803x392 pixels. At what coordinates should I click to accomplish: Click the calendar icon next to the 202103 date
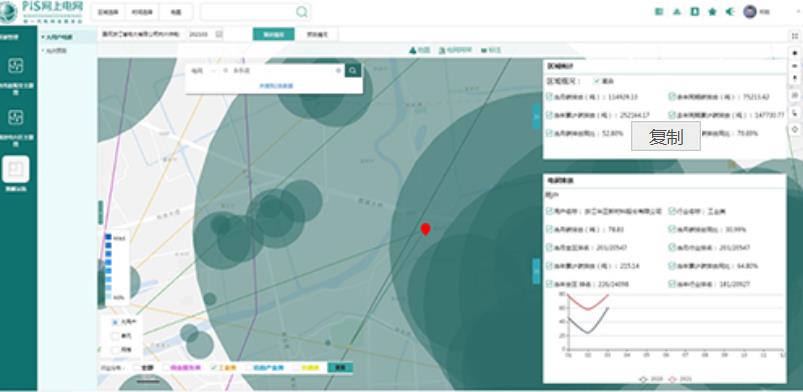click(219, 34)
